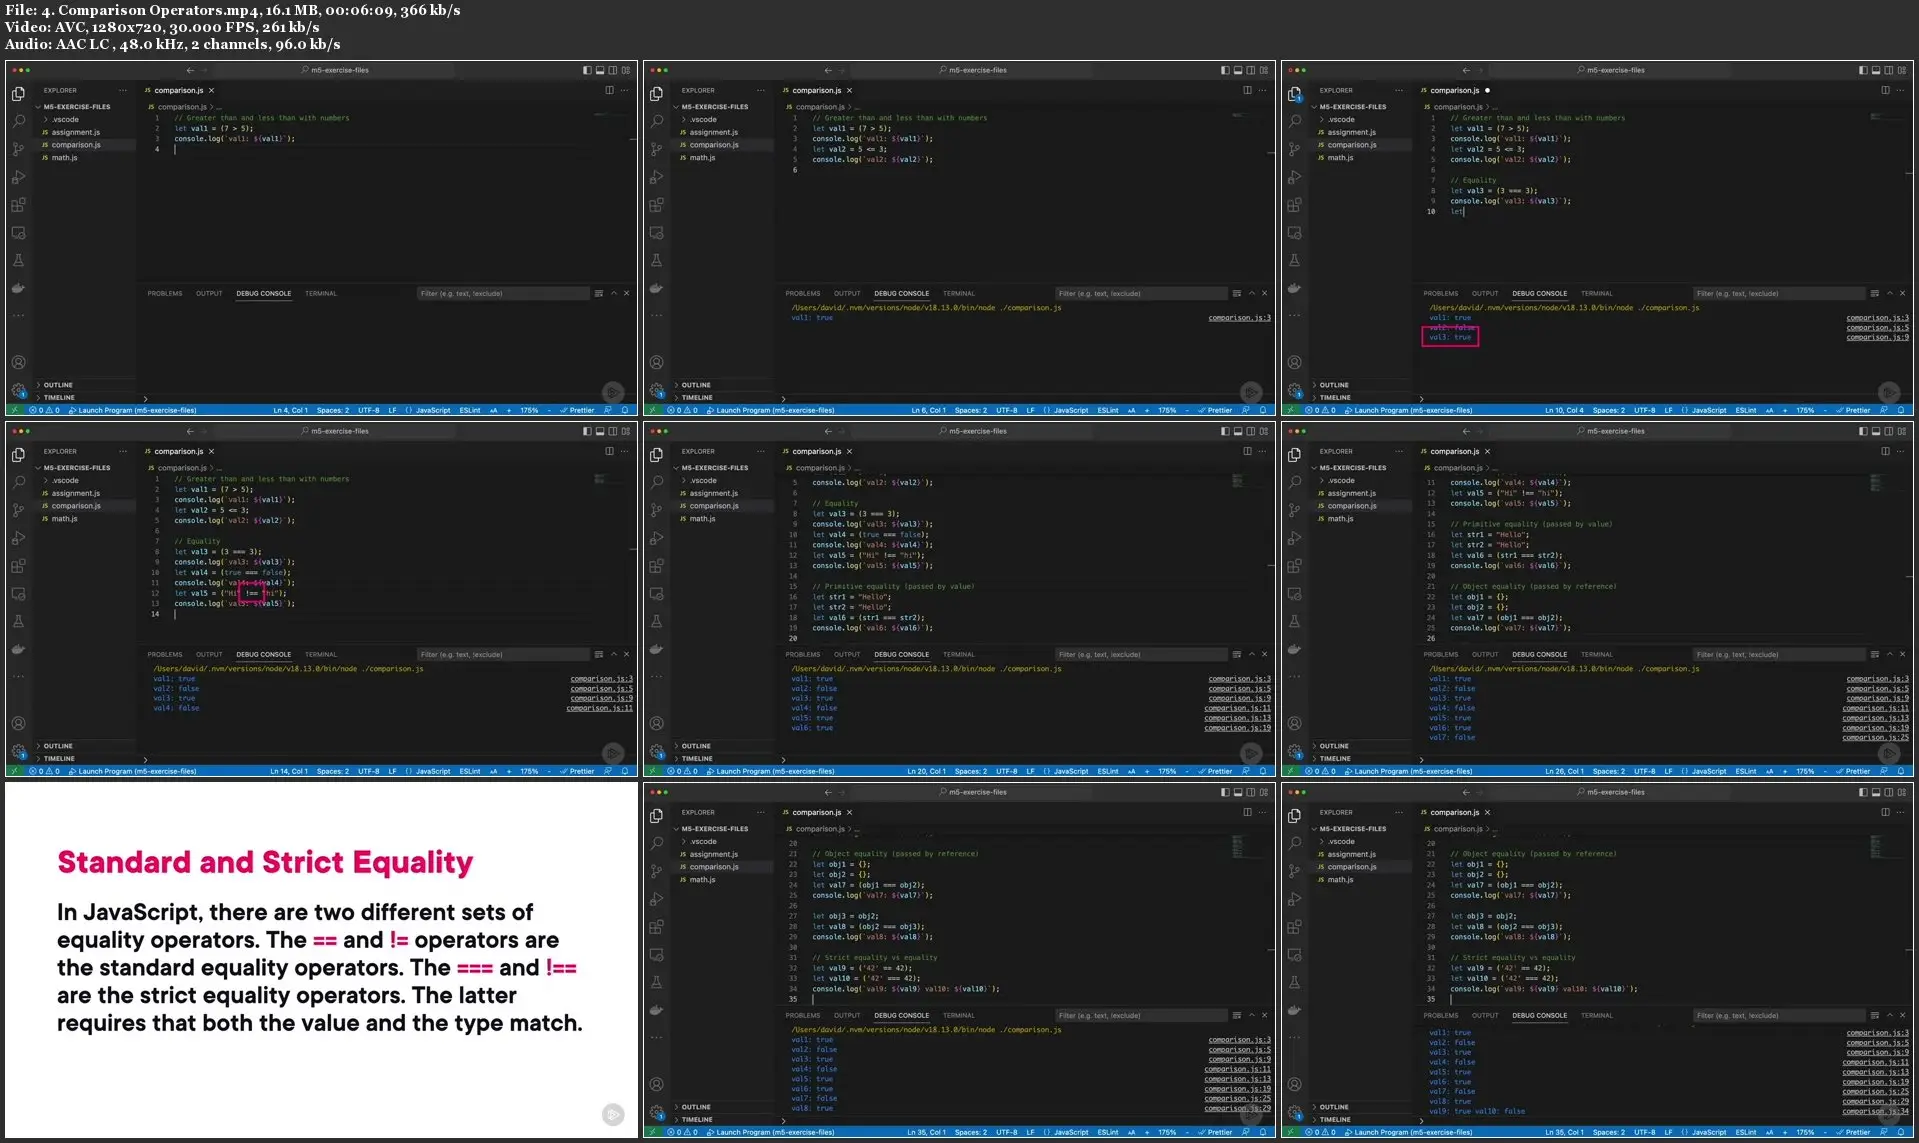
Task: Click go back arrow in the Ln 26 frame
Action: pos(1466,431)
